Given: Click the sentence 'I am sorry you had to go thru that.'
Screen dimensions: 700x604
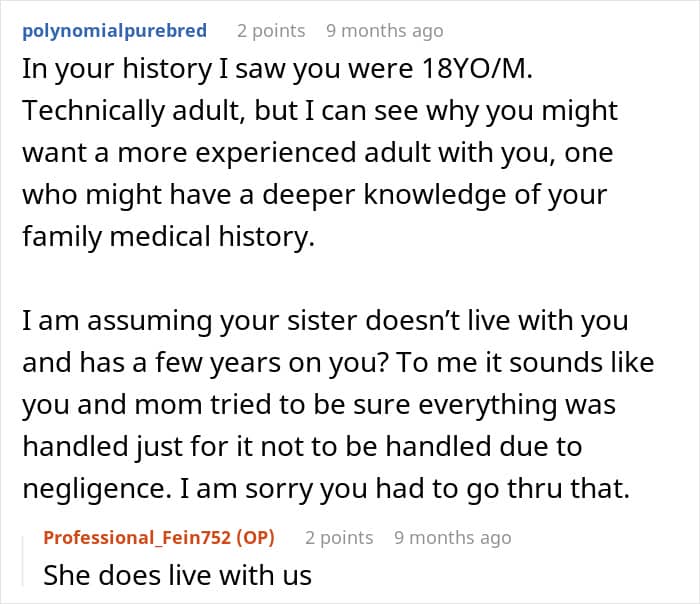Looking at the screenshot, I should 404,488.
